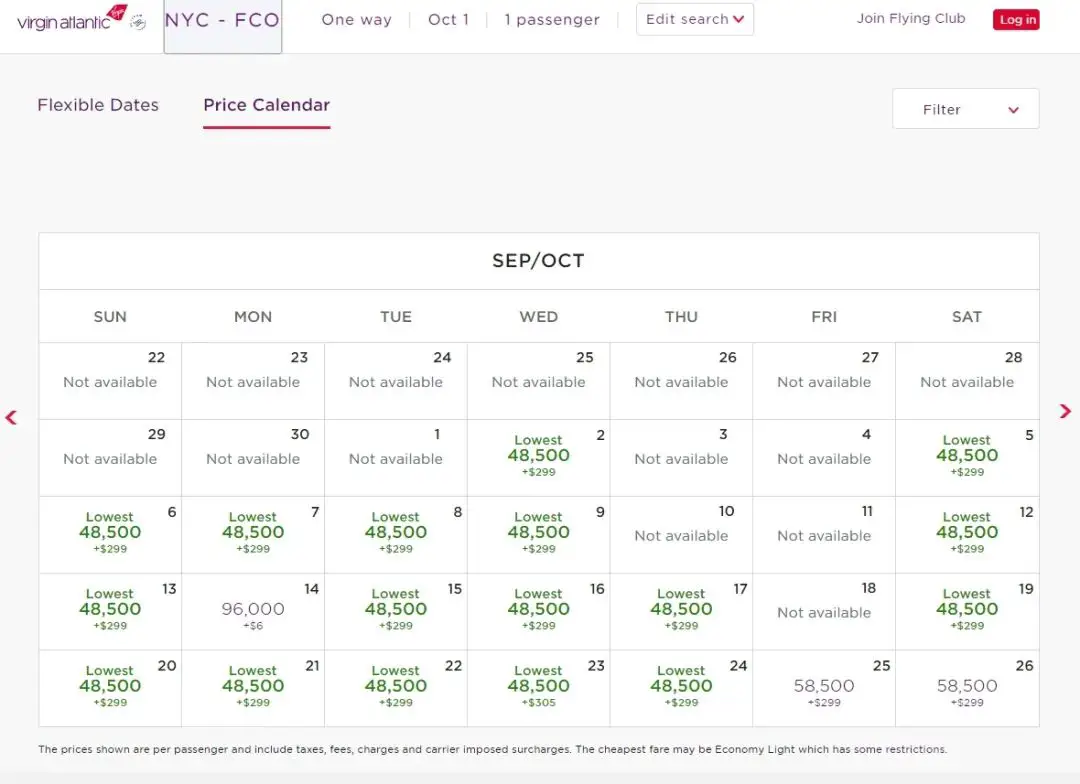The width and height of the screenshot is (1080, 784).
Task: Open the Edit search dropdown
Action: pos(695,20)
